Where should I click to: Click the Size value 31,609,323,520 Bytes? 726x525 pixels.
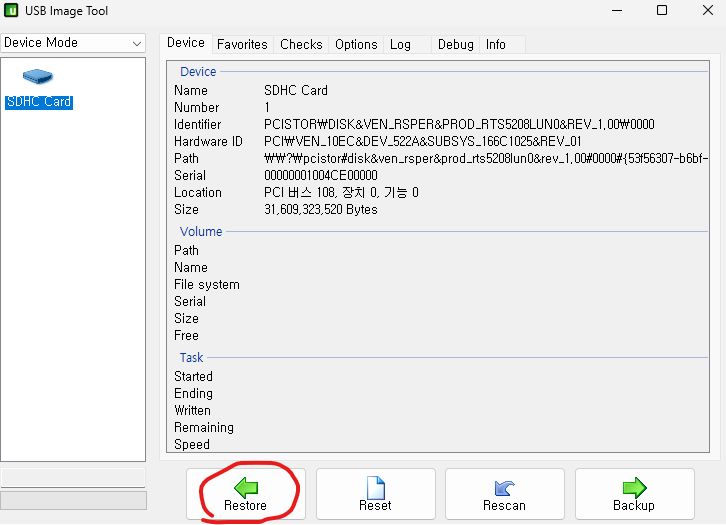click(x=321, y=210)
